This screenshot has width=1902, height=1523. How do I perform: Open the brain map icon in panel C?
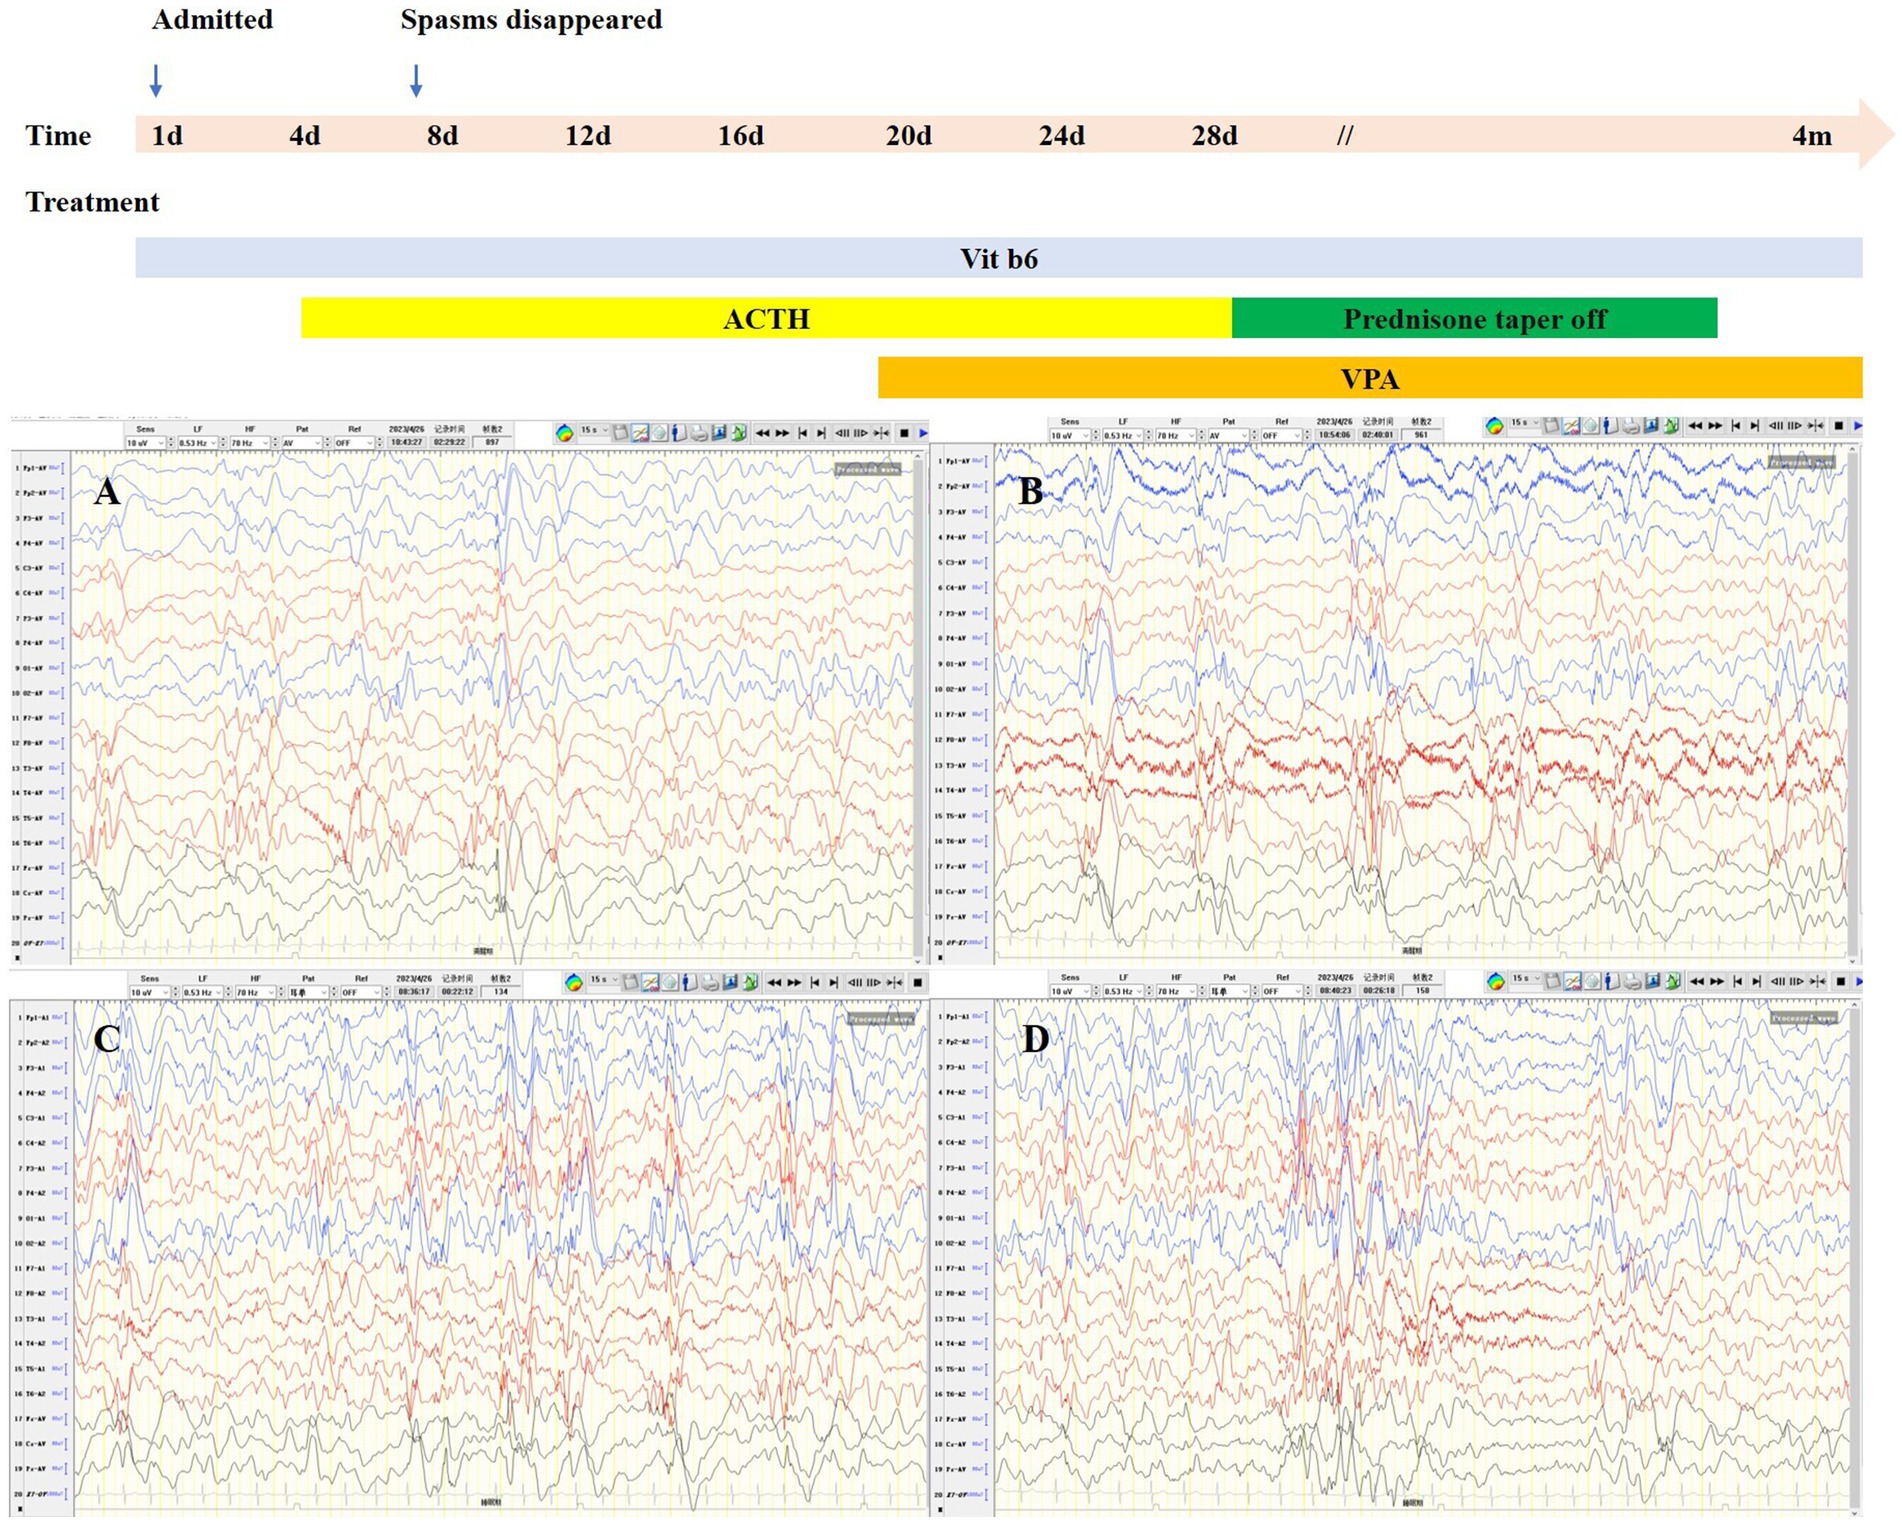point(574,983)
